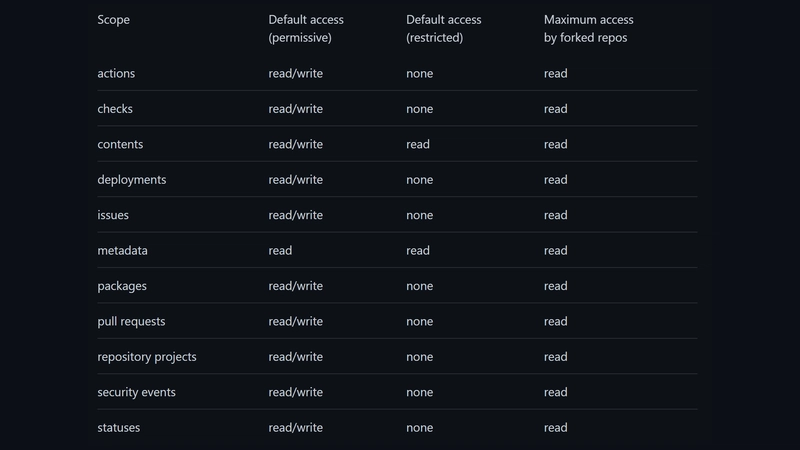Click the permissive 'read/write' value for actions
800x450 pixels.
click(x=295, y=74)
